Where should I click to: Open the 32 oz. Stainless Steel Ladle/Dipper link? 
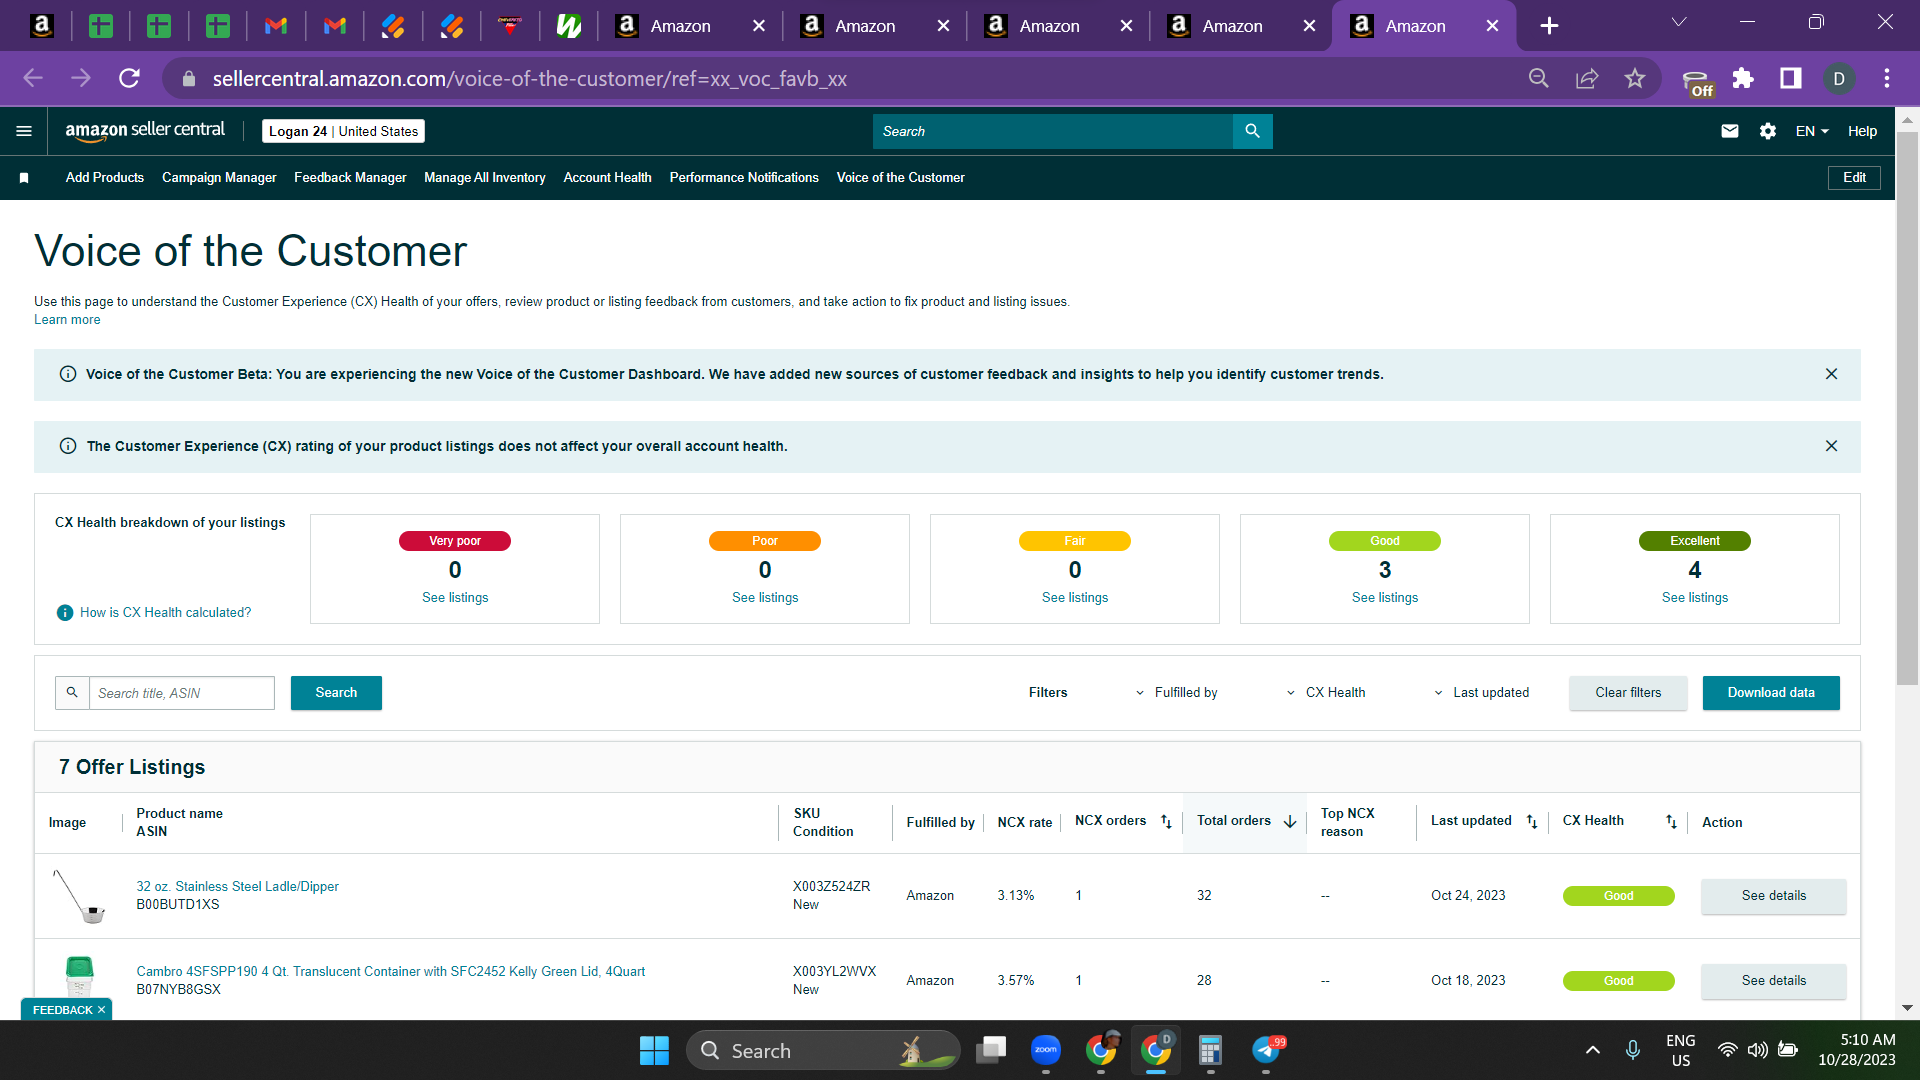point(238,887)
